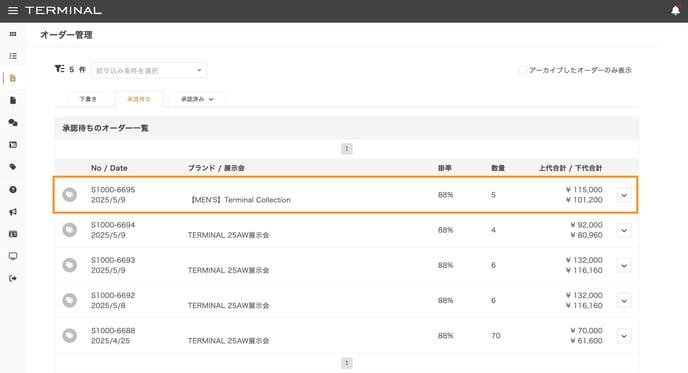Switch to the 下書き tab
688x373 pixels.
[88, 99]
